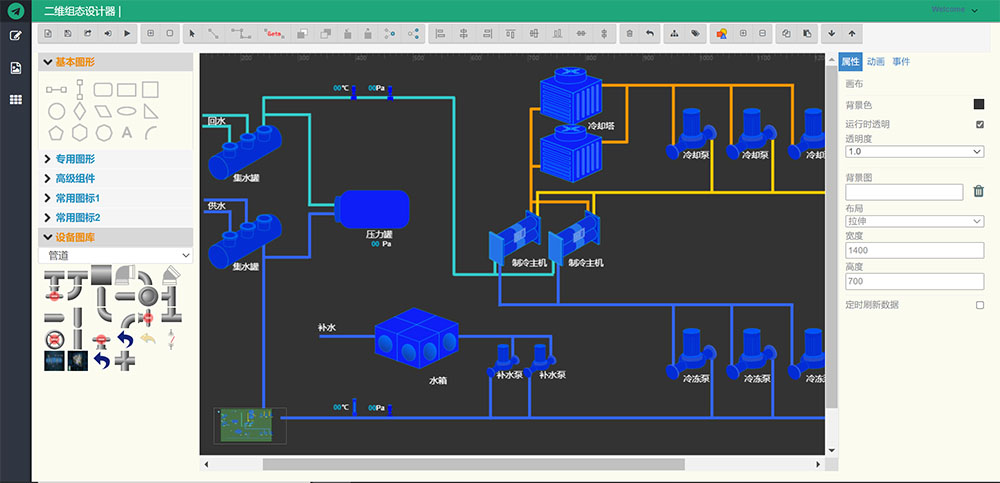Open the 布局 拉伸 dropdown

pos(915,221)
